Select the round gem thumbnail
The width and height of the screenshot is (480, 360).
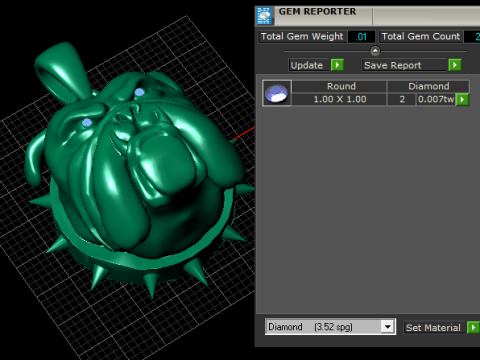pos(277,93)
